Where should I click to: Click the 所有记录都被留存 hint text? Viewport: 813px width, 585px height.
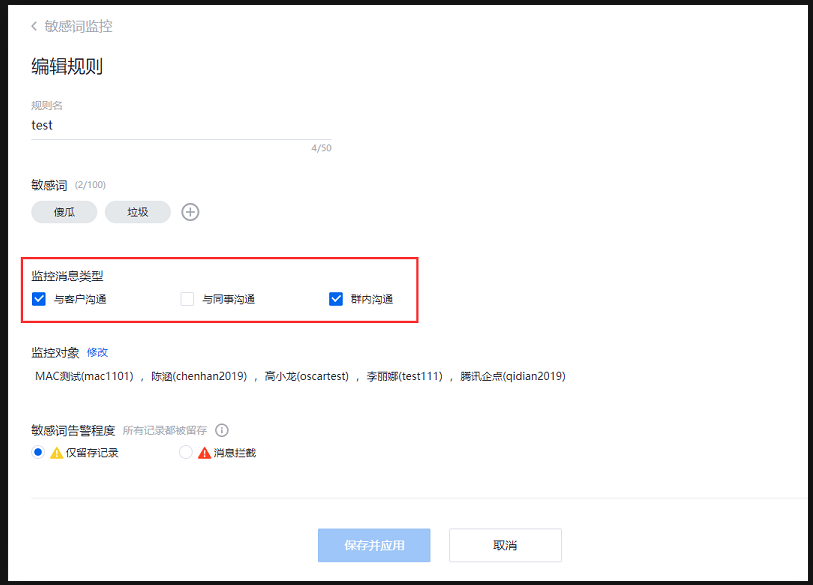(x=165, y=430)
